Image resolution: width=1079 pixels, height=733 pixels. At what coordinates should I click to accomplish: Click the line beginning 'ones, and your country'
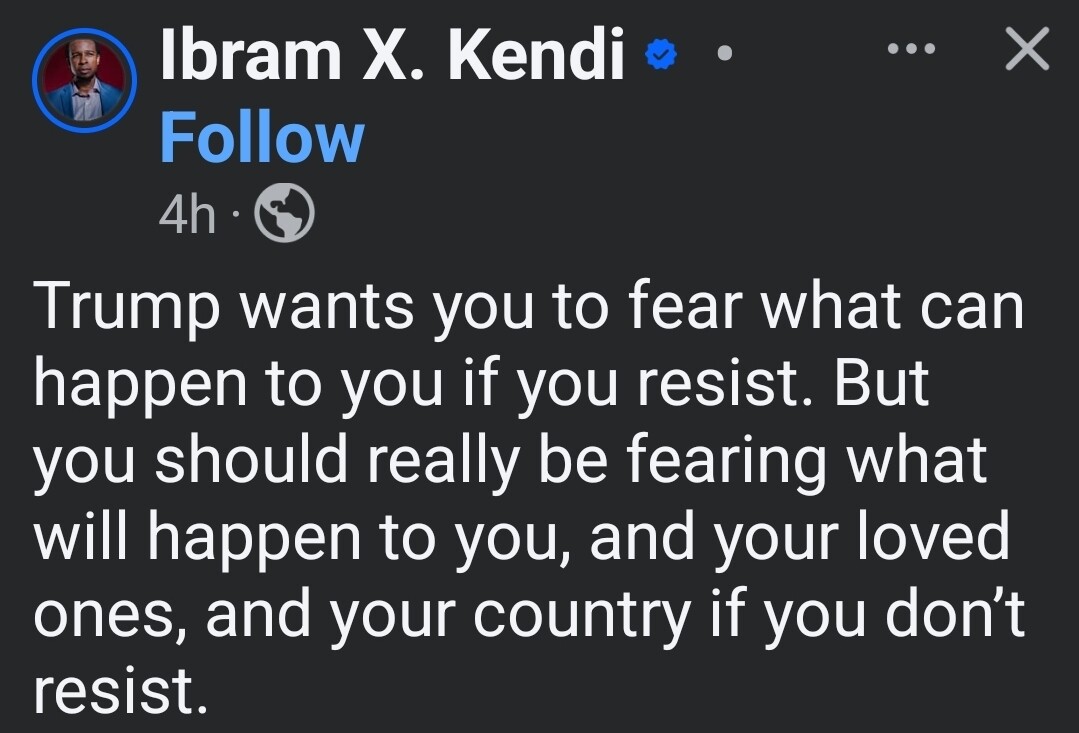(x=529, y=615)
